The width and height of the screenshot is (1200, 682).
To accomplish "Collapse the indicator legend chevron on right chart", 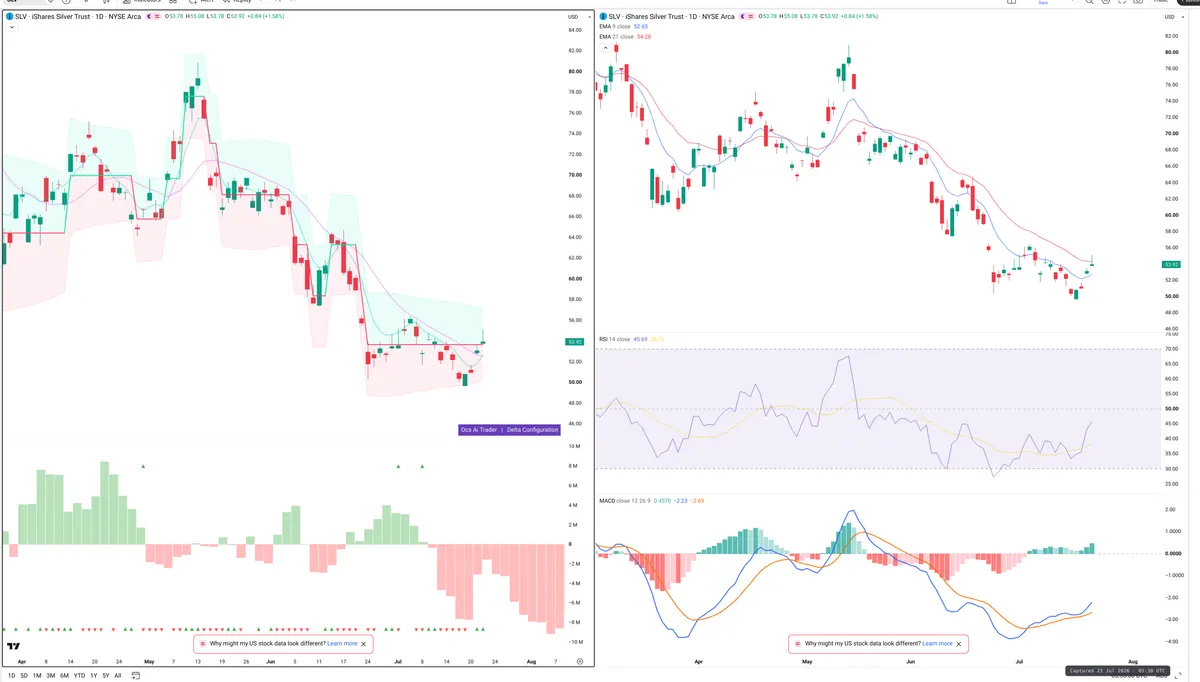I will (x=604, y=48).
